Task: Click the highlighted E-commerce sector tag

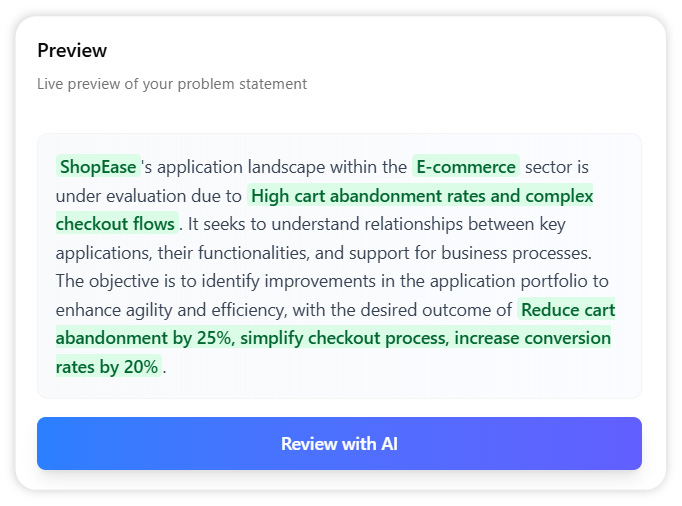Action: click(465, 166)
